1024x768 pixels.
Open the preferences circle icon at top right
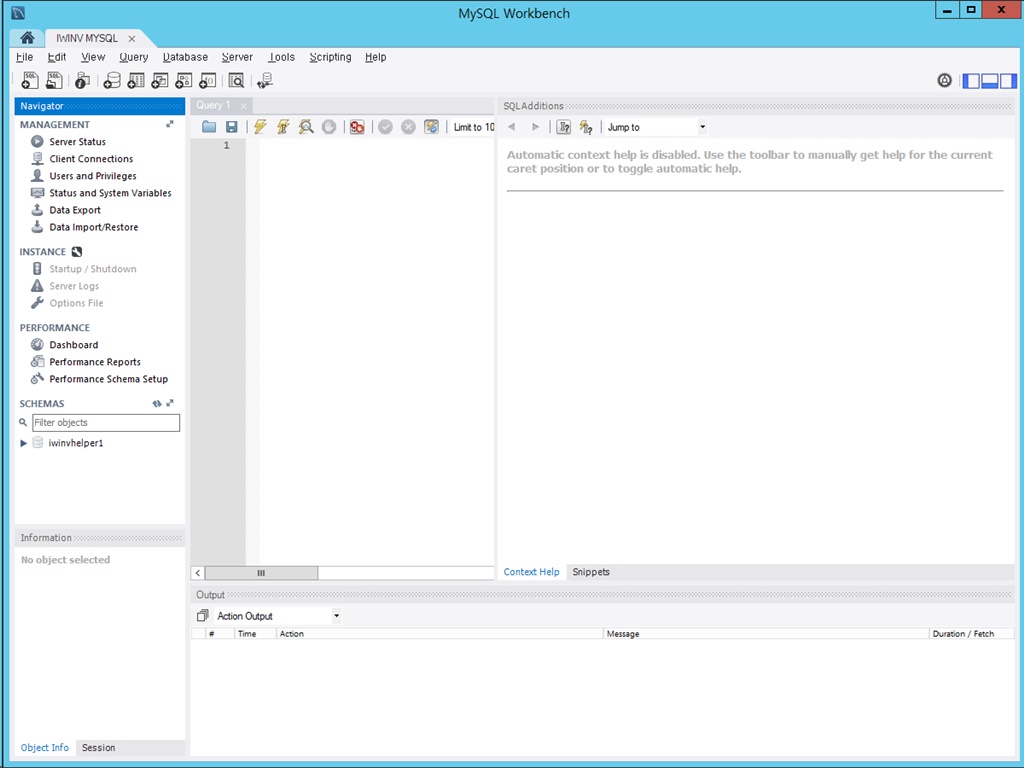click(944, 80)
